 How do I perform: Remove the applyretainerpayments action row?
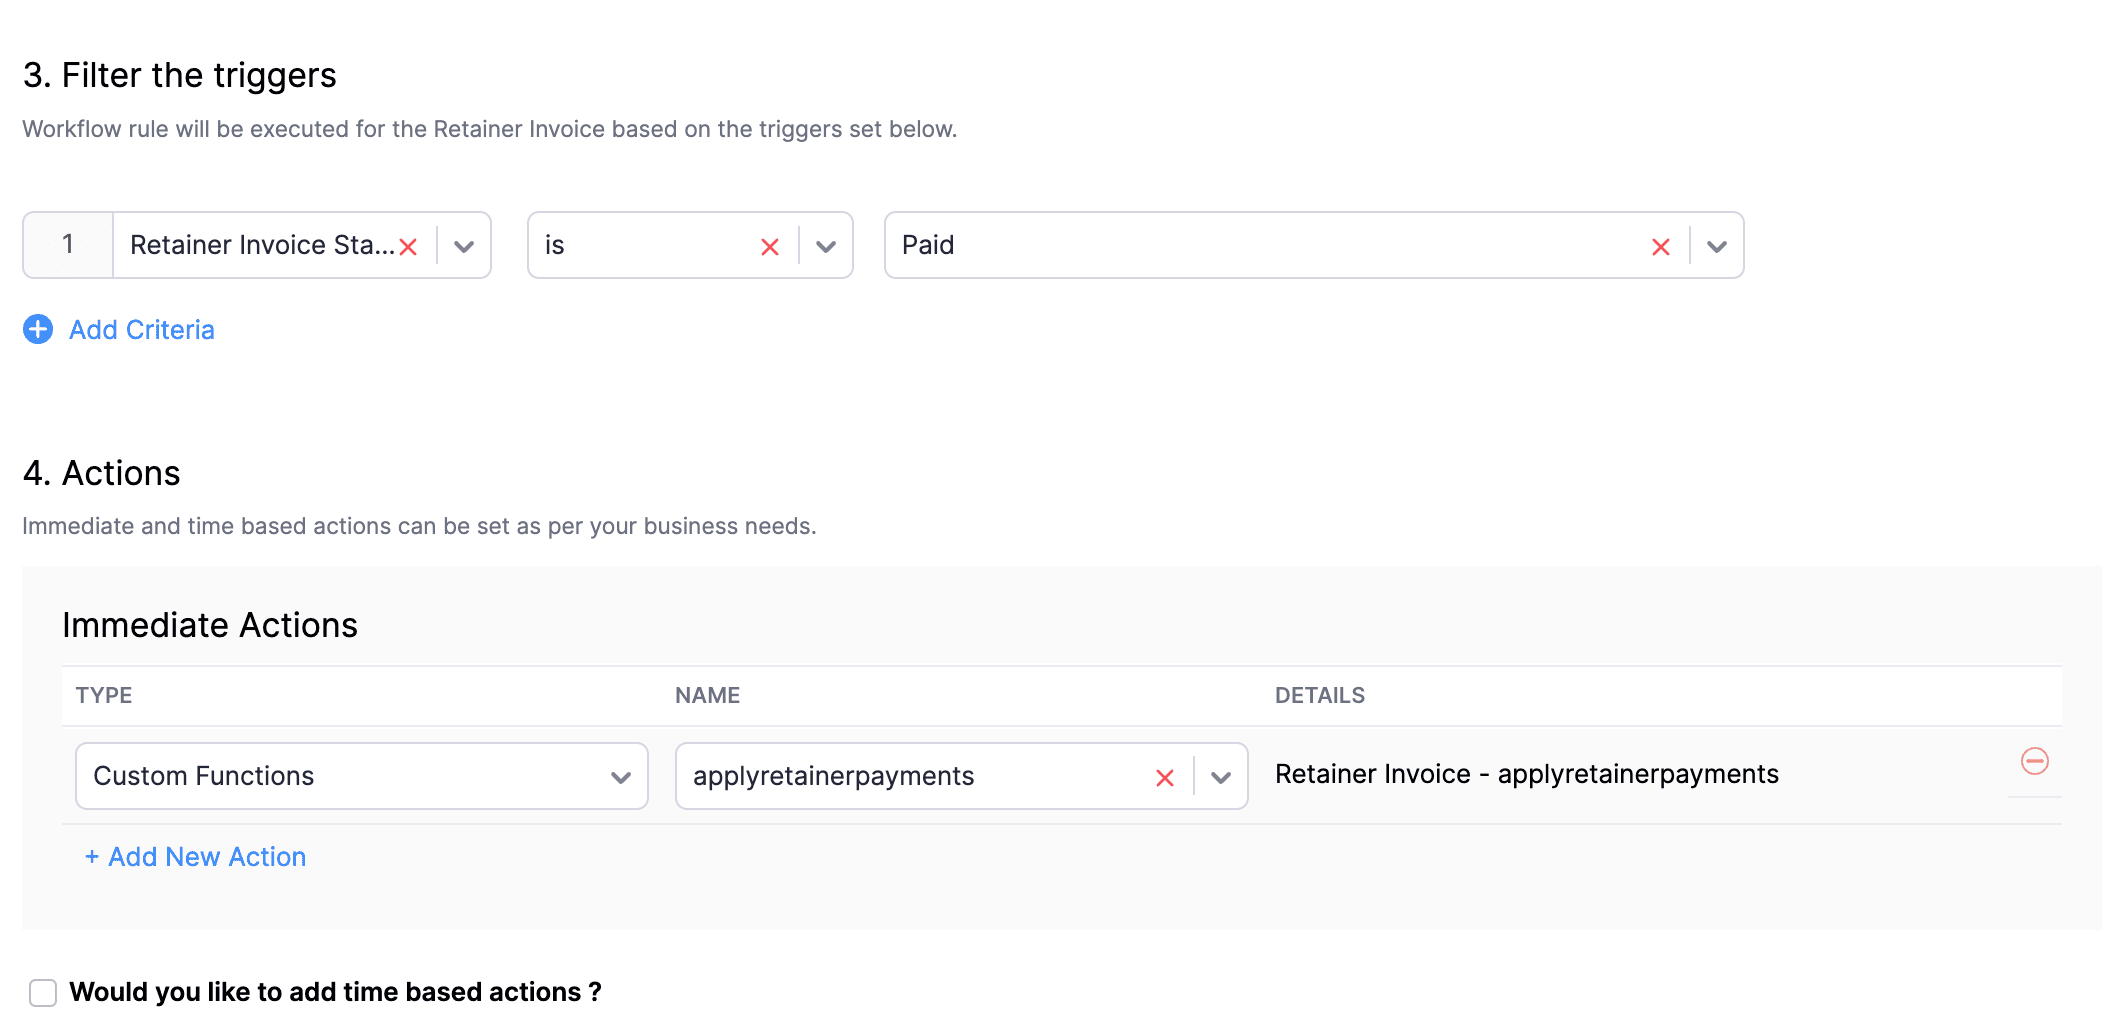(x=2034, y=762)
